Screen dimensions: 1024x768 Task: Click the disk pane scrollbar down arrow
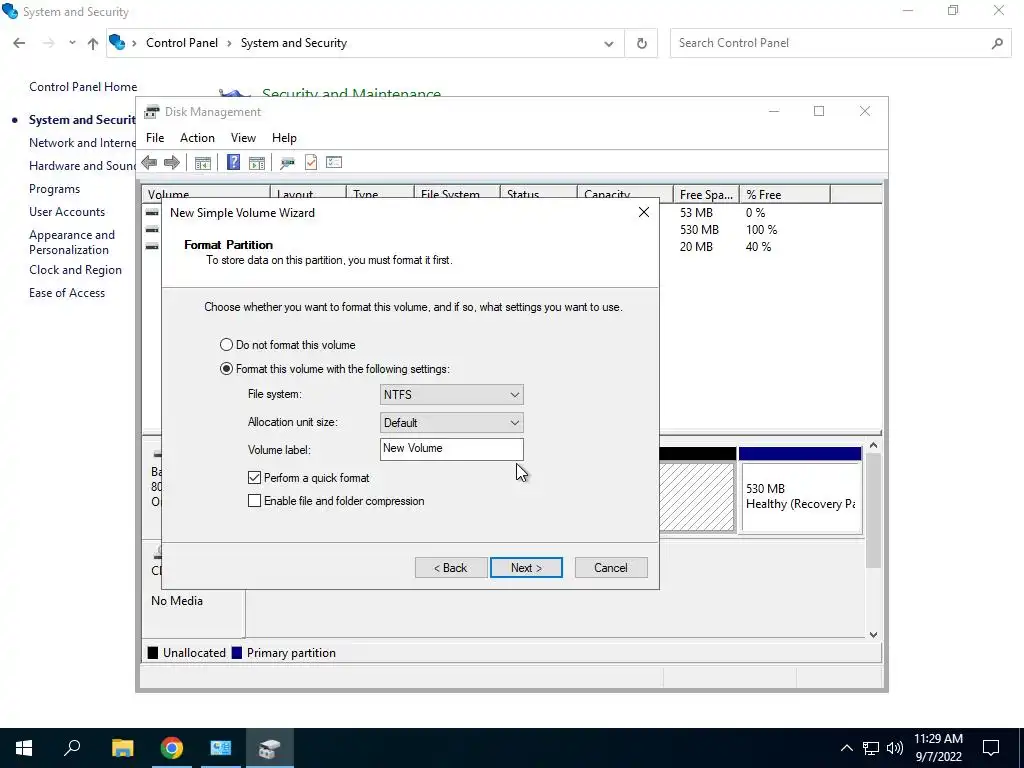[873, 634]
